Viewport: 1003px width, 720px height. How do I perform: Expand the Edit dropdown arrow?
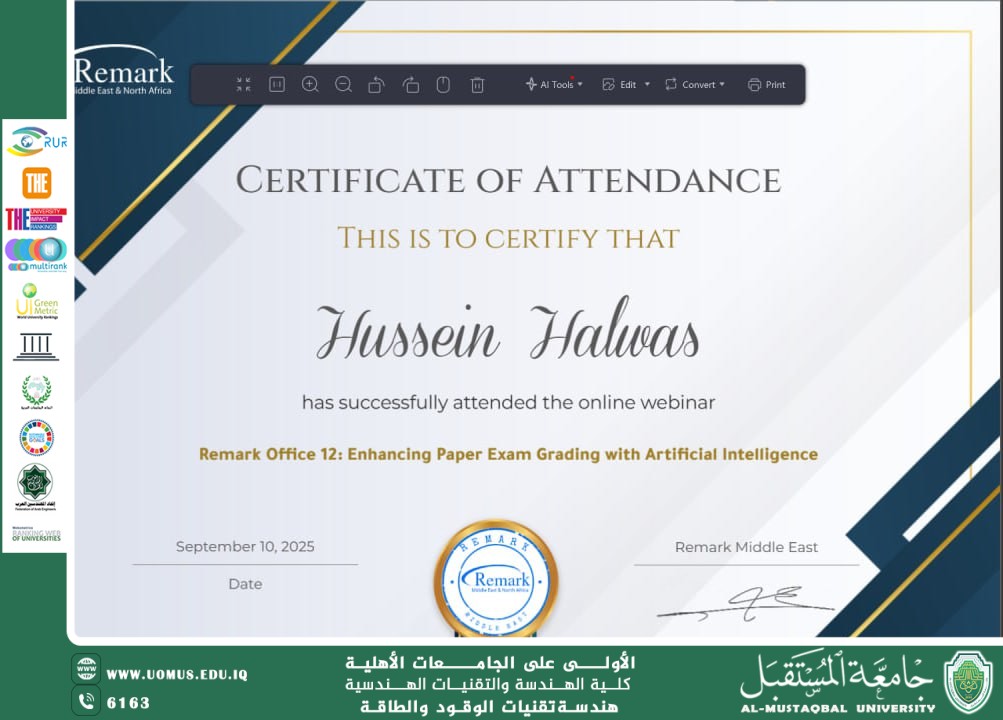tap(647, 85)
